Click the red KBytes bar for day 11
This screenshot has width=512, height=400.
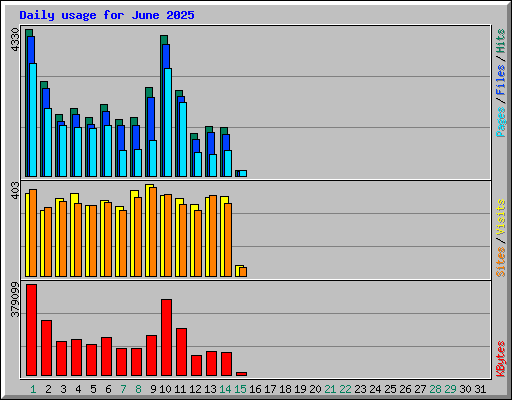[181, 352]
